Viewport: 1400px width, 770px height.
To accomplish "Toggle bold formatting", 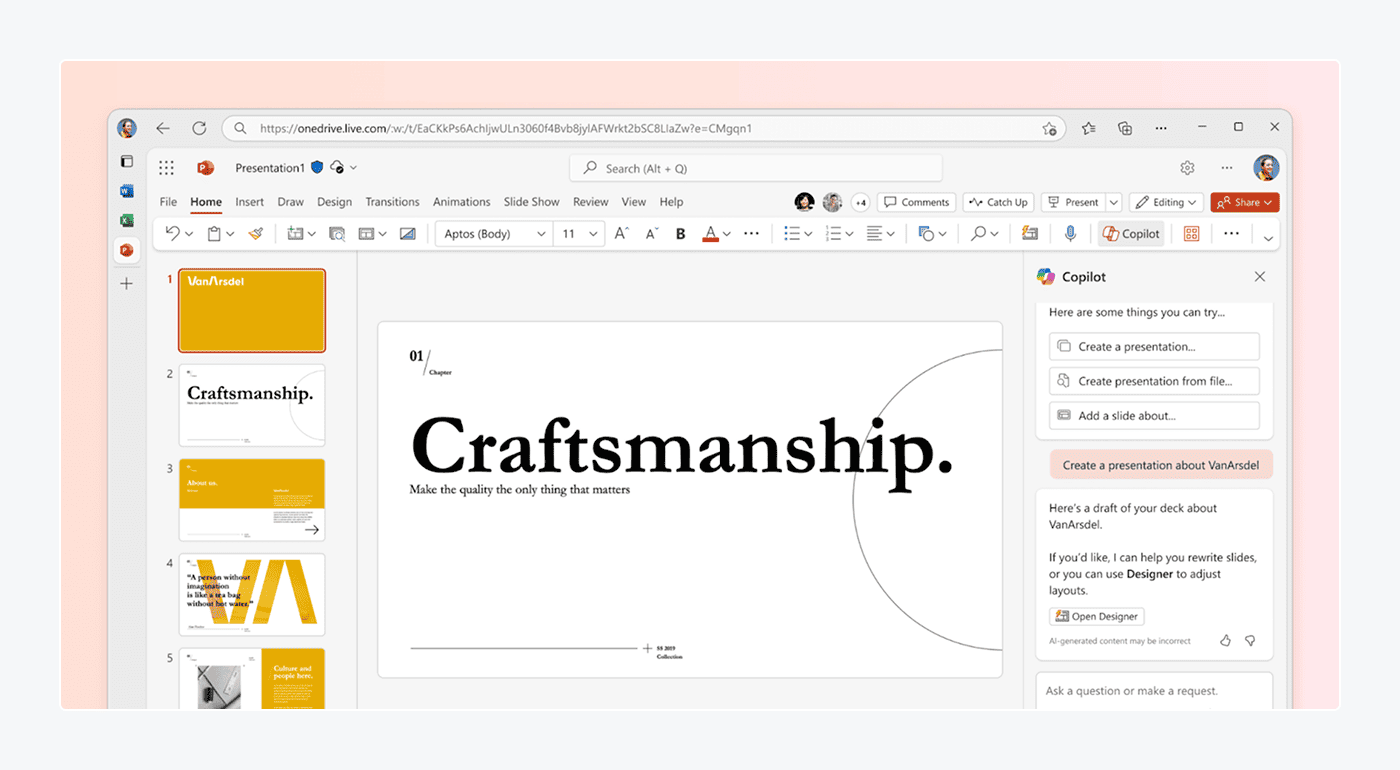I will 681,234.
